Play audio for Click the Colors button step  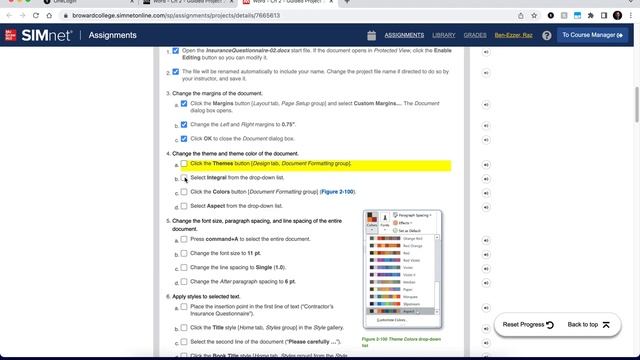click(x=486, y=193)
